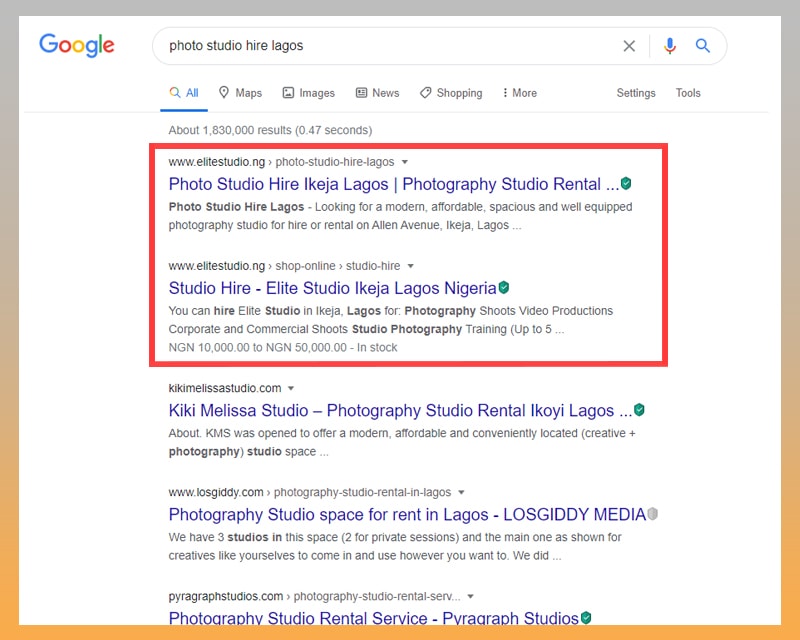Open the Photography Studio Rental Service Pyragraph link
The image size is (800, 640).
(x=373, y=618)
